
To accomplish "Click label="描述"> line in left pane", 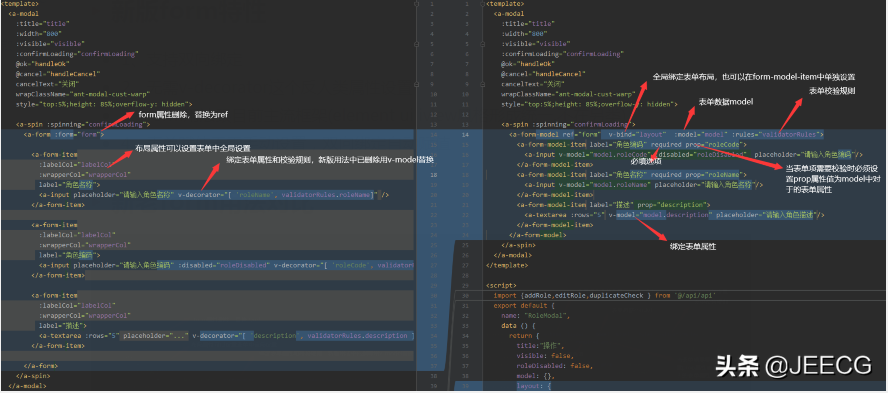I will click(x=62, y=326).
